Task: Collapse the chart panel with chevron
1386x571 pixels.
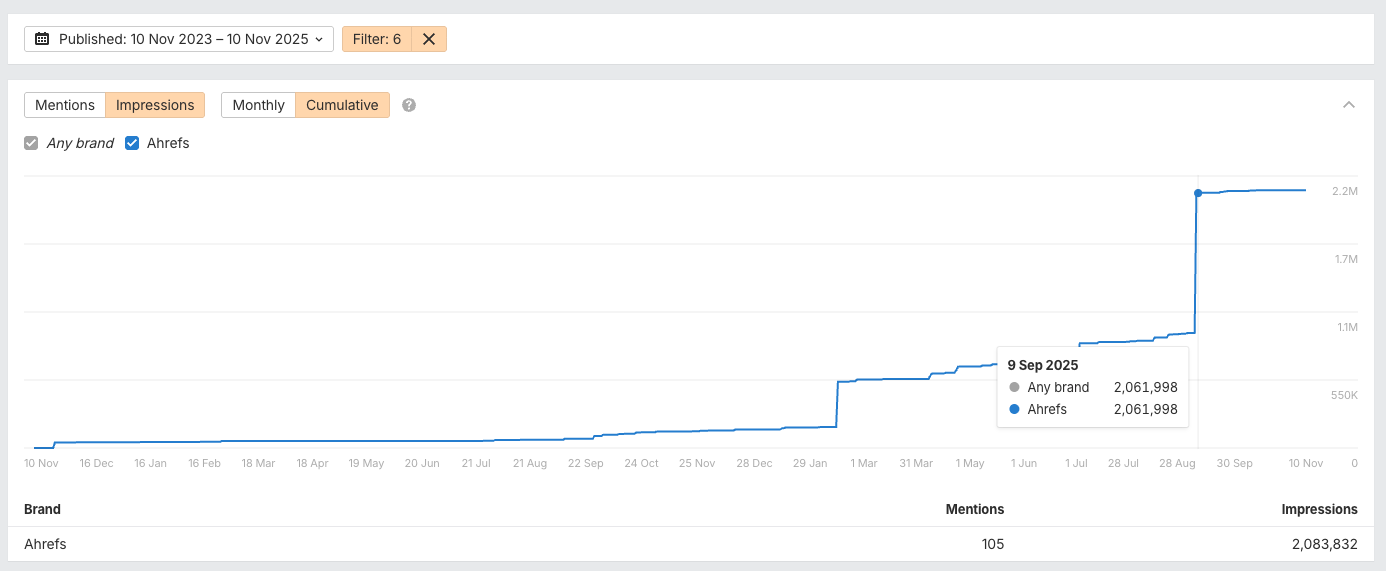Action: (x=1349, y=105)
